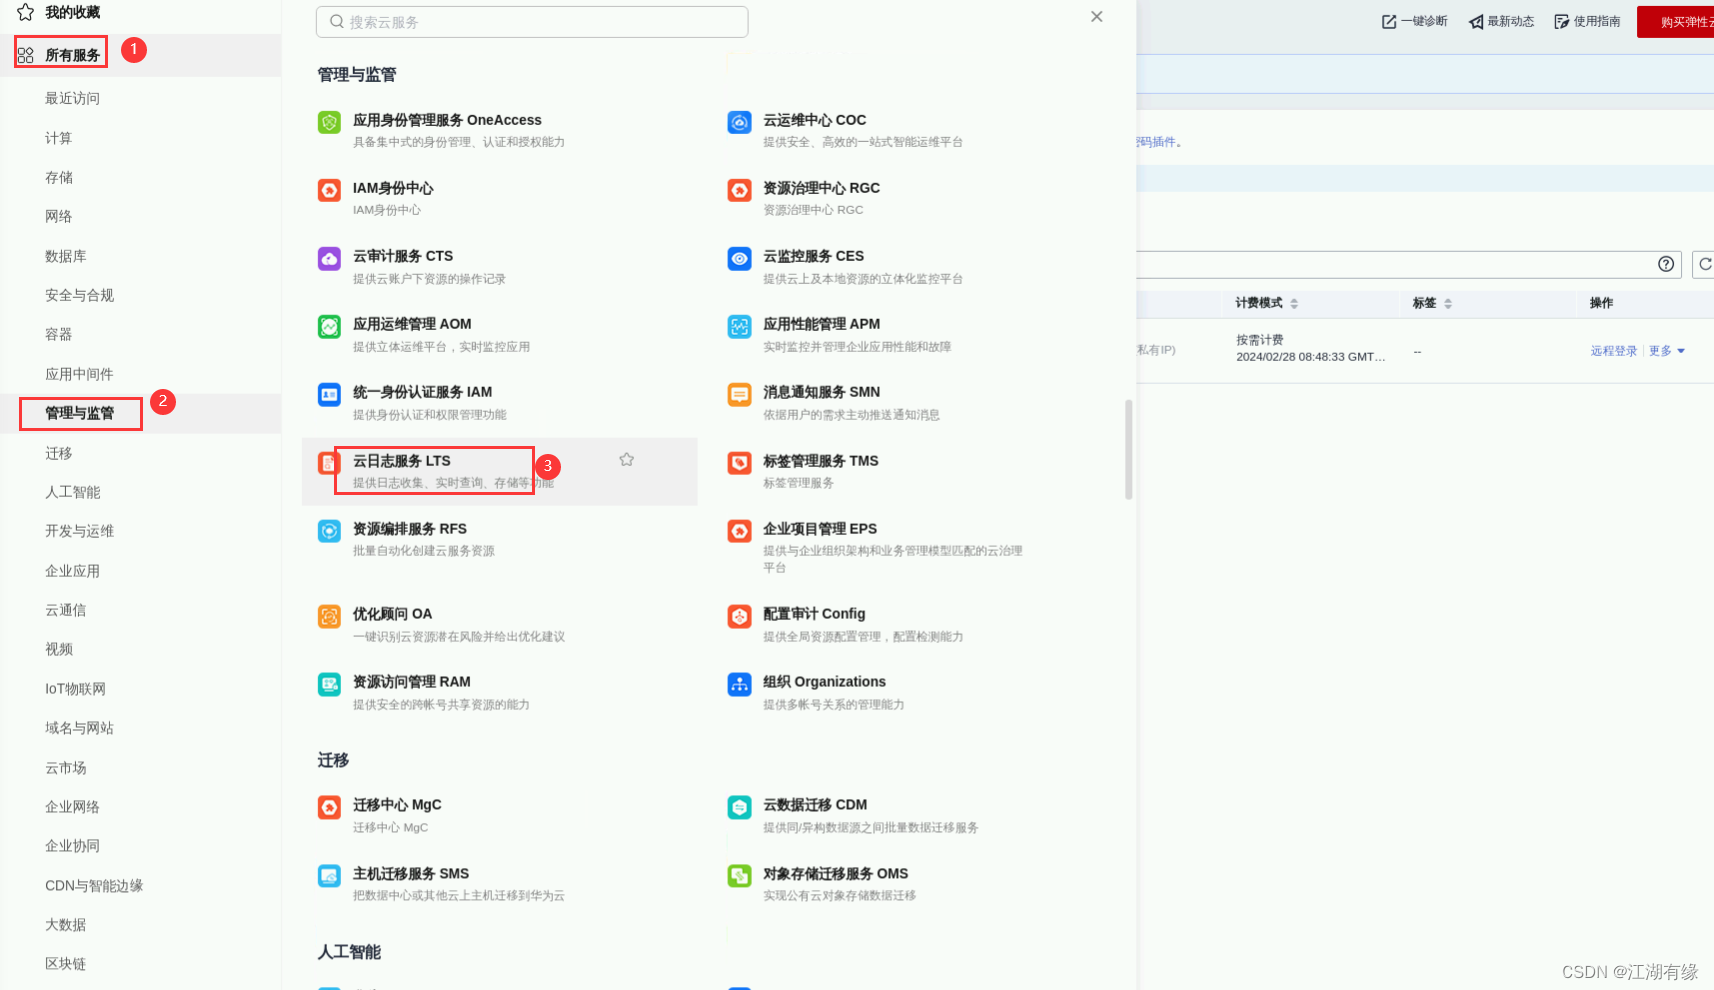This screenshot has height=990, width=1714.
Task: Click the IAM身份中心 icon
Action: click(329, 190)
